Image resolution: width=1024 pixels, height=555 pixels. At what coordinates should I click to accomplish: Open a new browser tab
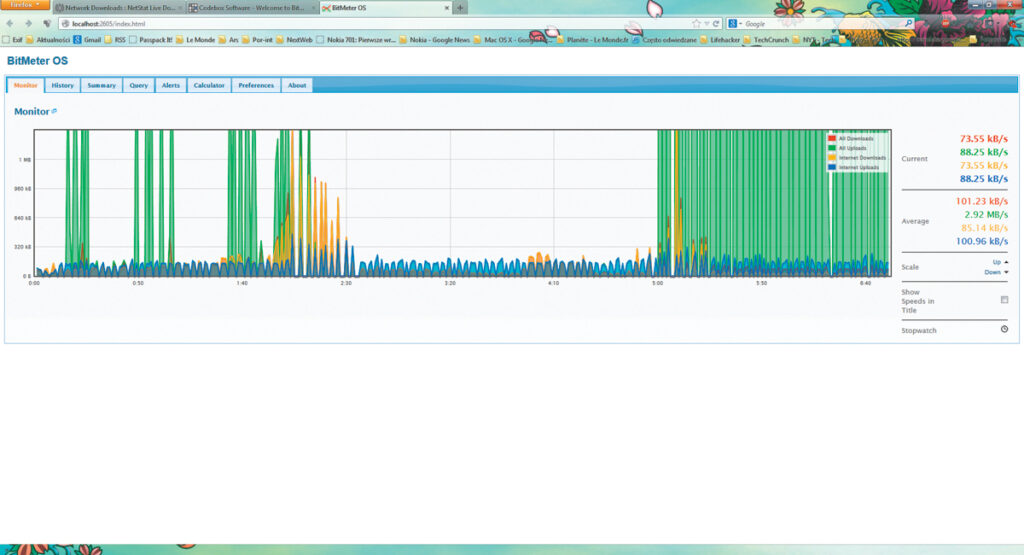pos(460,7)
